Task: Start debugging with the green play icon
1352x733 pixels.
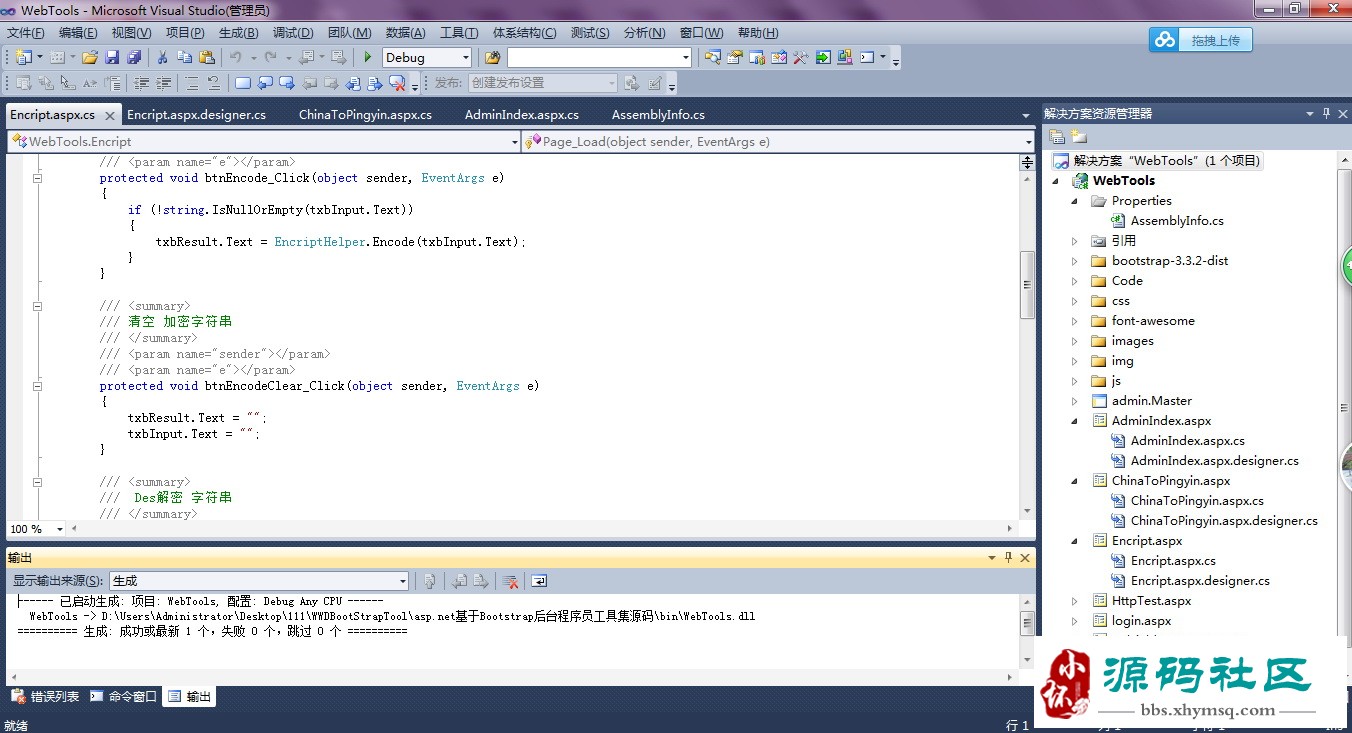Action: click(367, 57)
